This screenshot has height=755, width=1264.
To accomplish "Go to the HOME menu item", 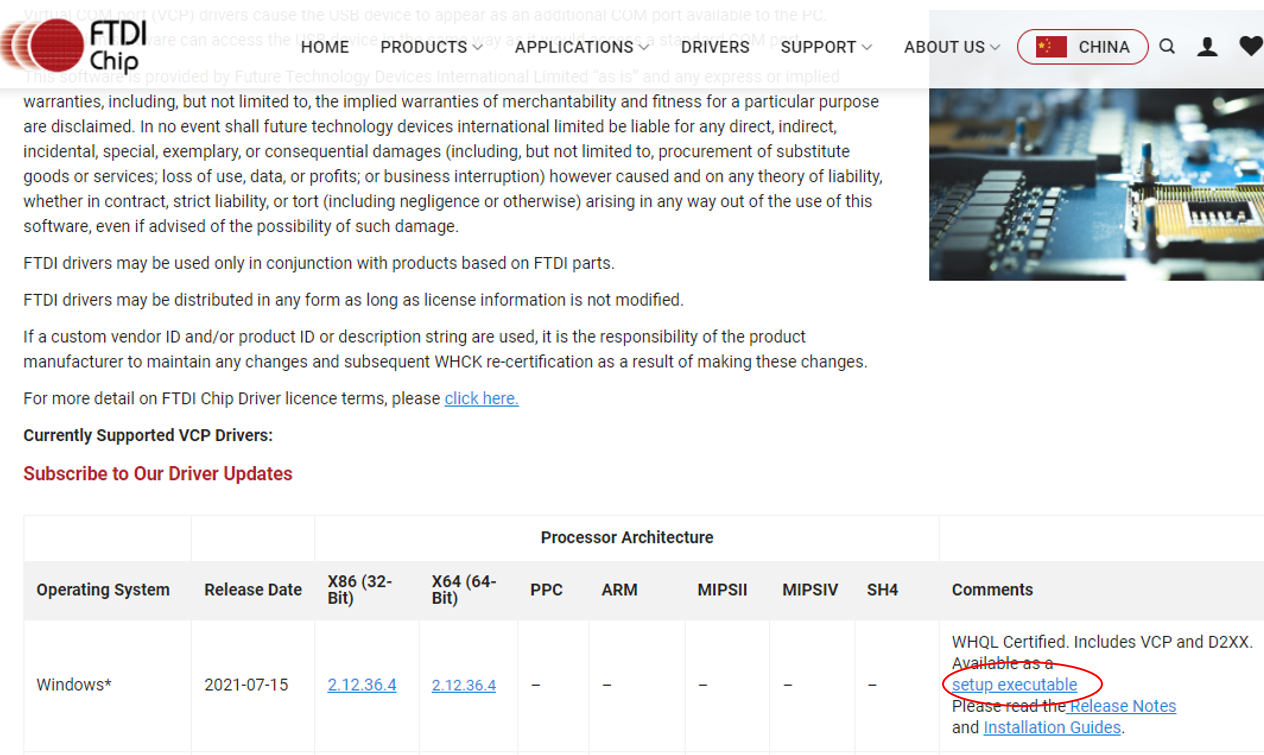I will tap(325, 47).
